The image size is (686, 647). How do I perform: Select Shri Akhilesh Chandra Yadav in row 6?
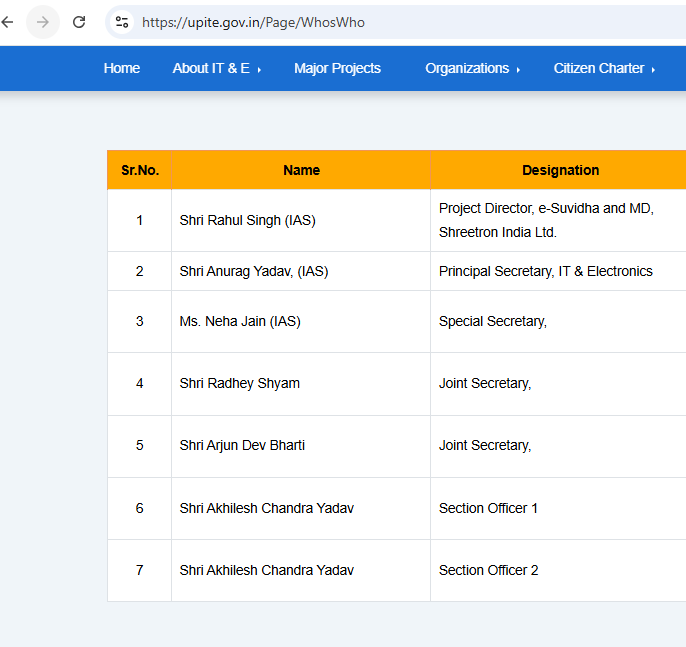(x=266, y=508)
